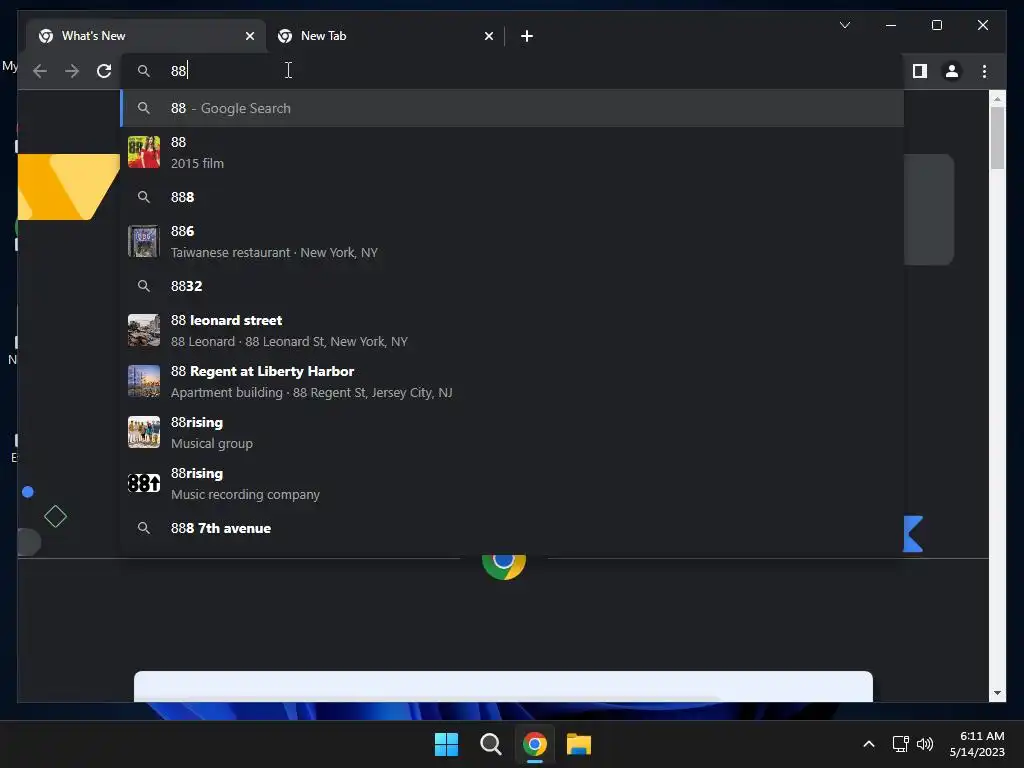Click the 88 film poster thumbnail

coord(144,152)
